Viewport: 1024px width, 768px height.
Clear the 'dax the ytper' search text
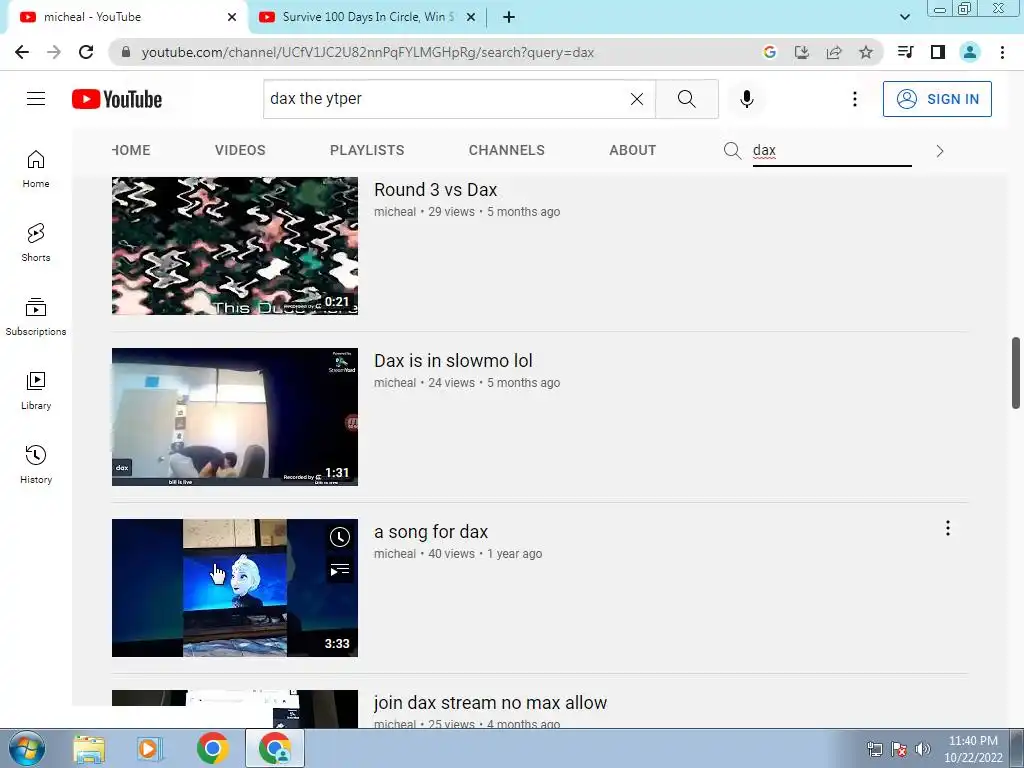(x=637, y=99)
